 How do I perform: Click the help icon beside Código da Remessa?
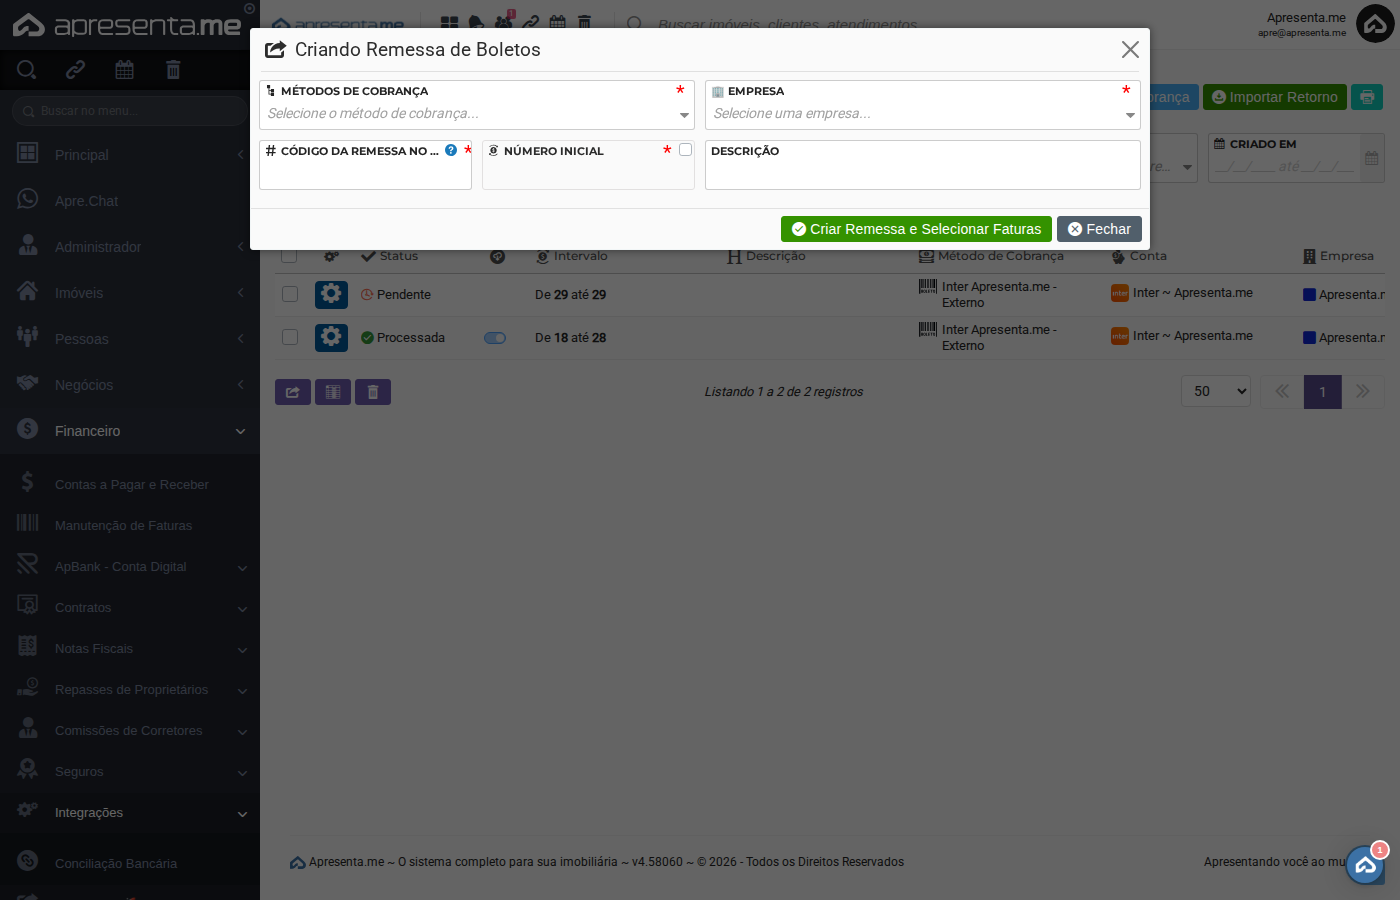pyautogui.click(x=451, y=151)
